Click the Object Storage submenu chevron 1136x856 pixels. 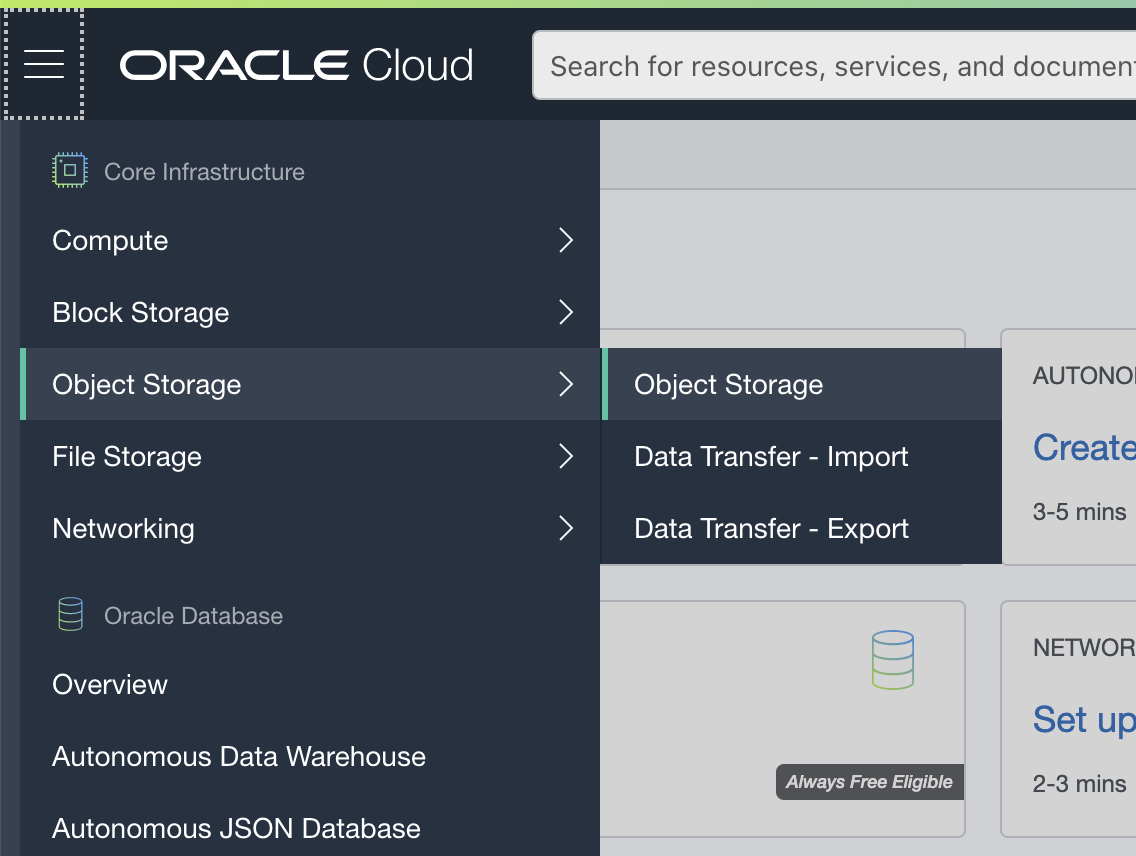coord(566,384)
